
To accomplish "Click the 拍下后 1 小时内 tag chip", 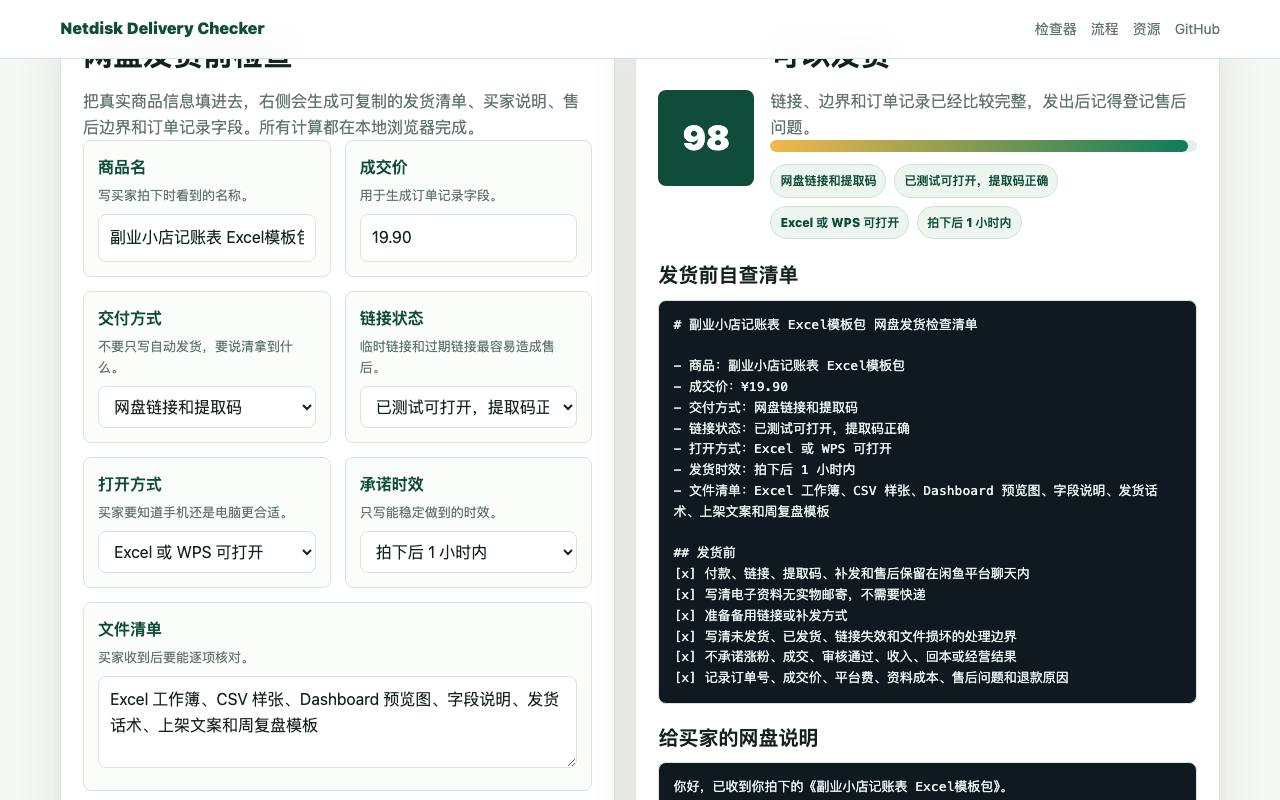I will point(969,222).
